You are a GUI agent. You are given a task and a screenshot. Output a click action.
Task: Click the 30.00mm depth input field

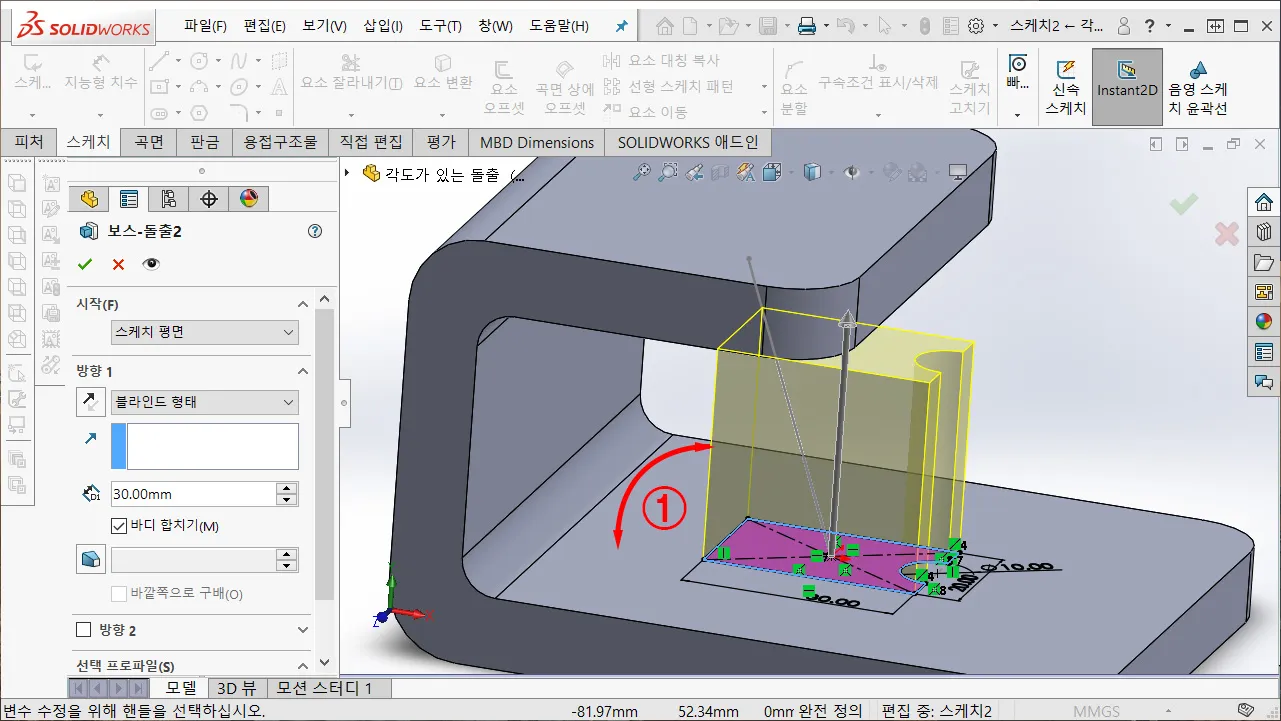pos(193,494)
